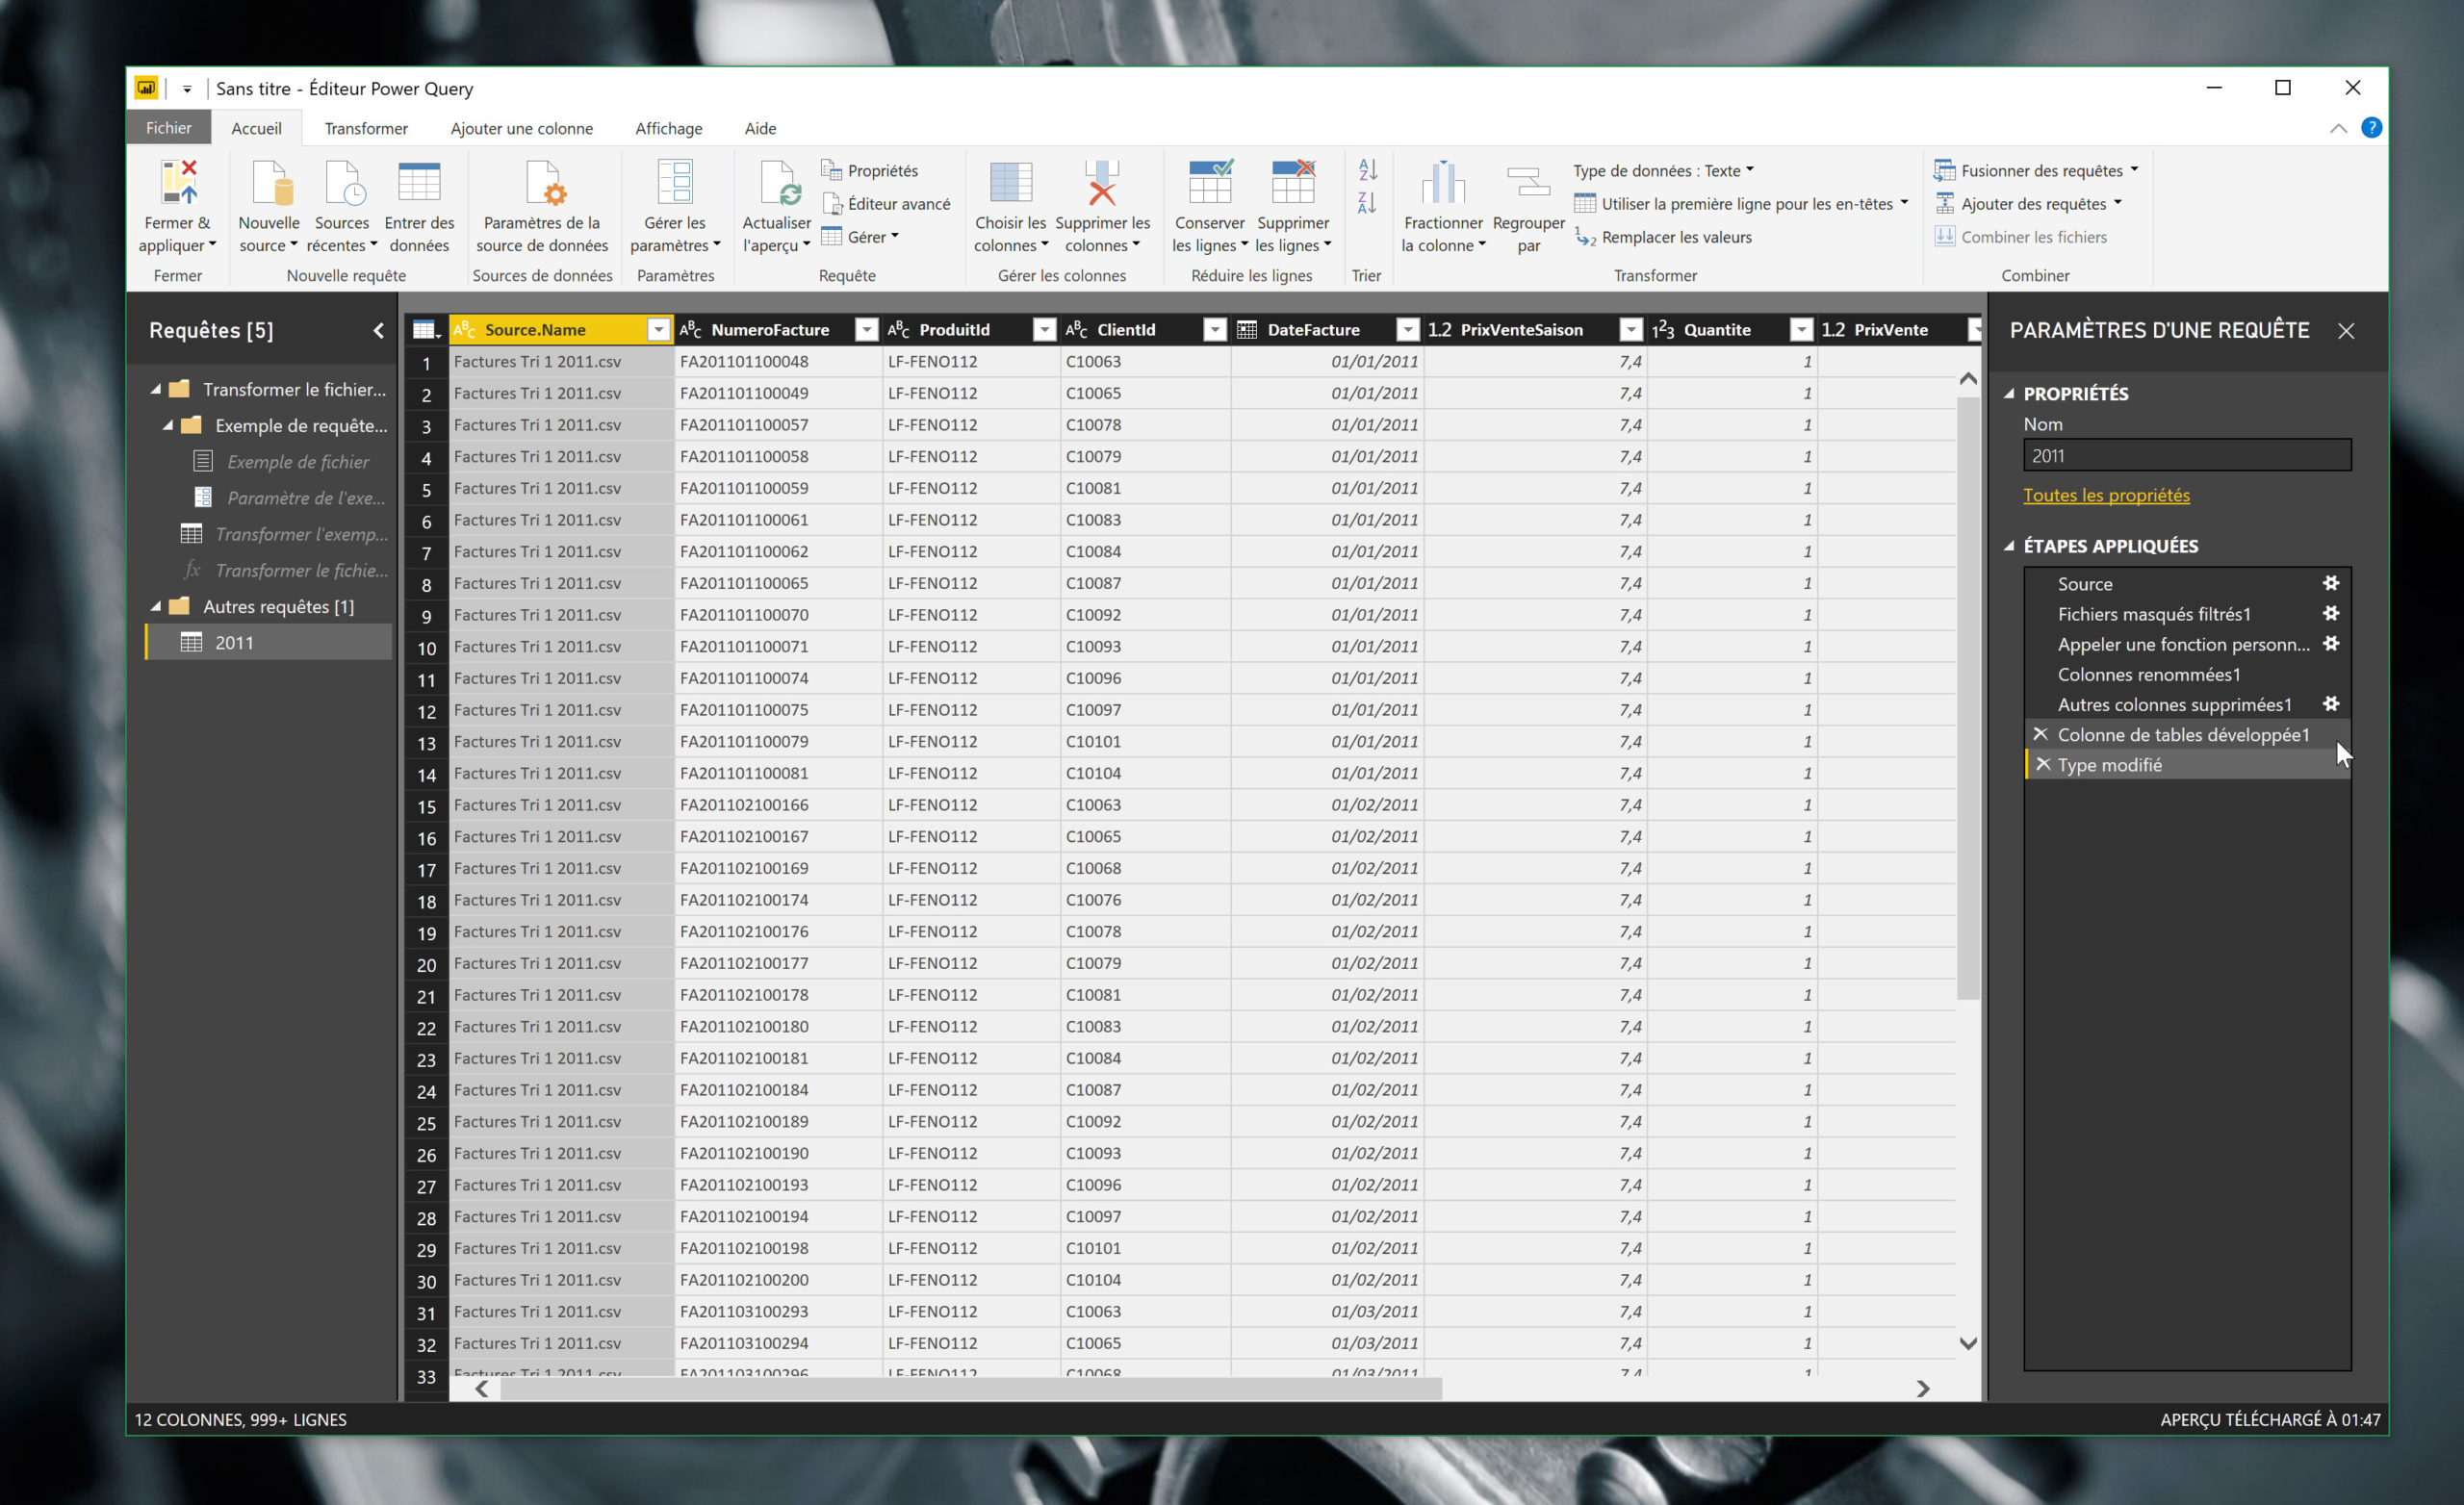Viewport: 2464px width, 1505px height.
Task: Click Entrer des données table icon
Action: pyautogui.click(x=419, y=182)
